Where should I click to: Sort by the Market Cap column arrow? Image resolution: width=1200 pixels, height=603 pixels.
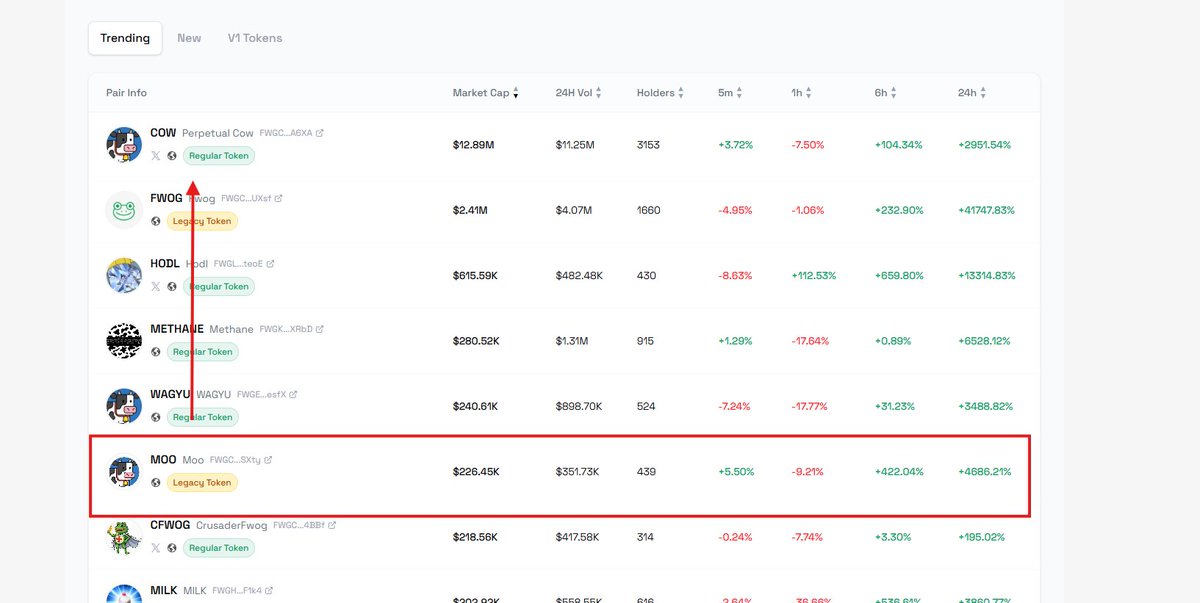[516, 93]
